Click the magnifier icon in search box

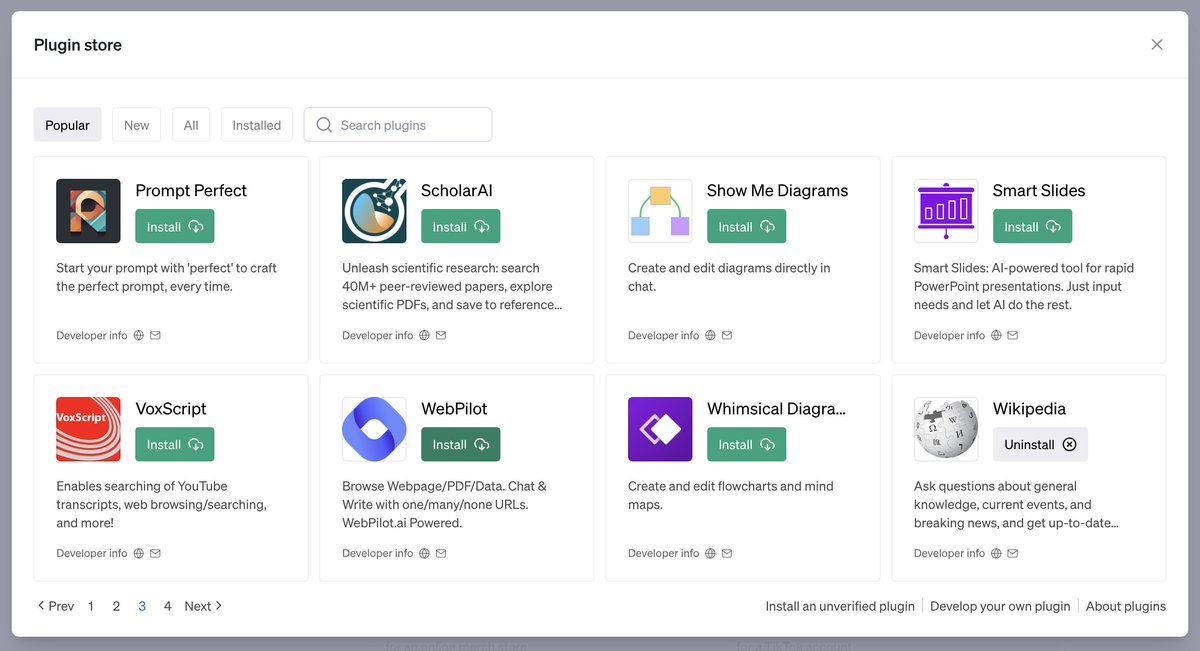click(x=324, y=125)
